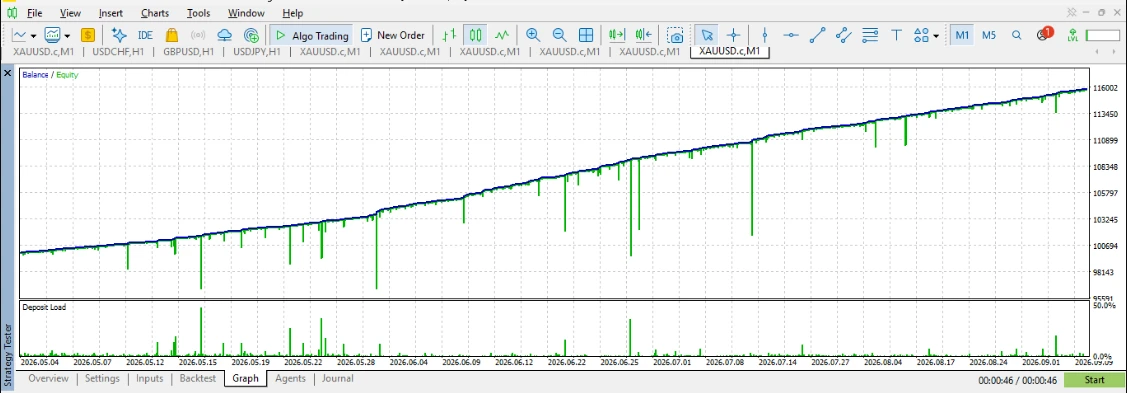Select the M5 timeframe
Image resolution: width=1127 pixels, height=393 pixels.
click(x=989, y=34)
